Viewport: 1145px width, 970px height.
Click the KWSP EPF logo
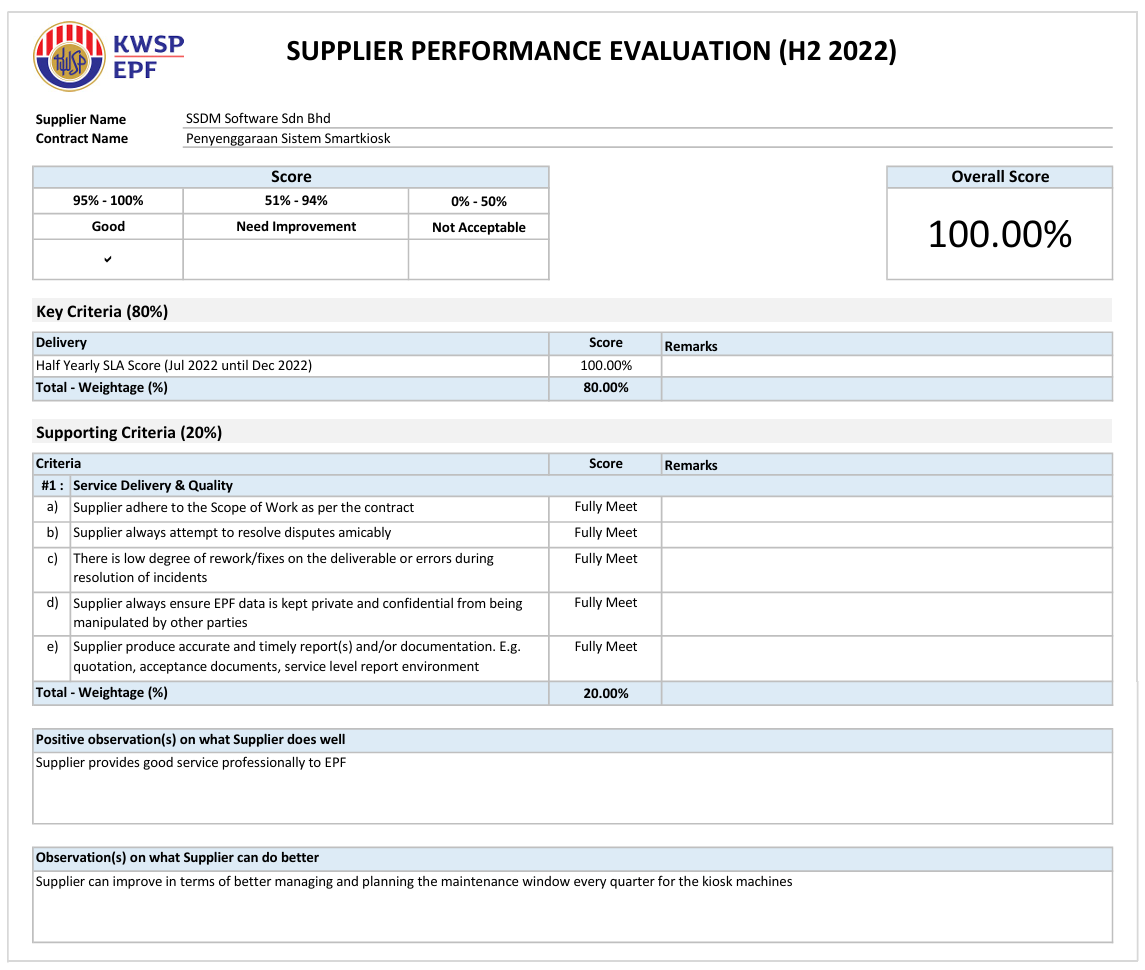tap(109, 56)
